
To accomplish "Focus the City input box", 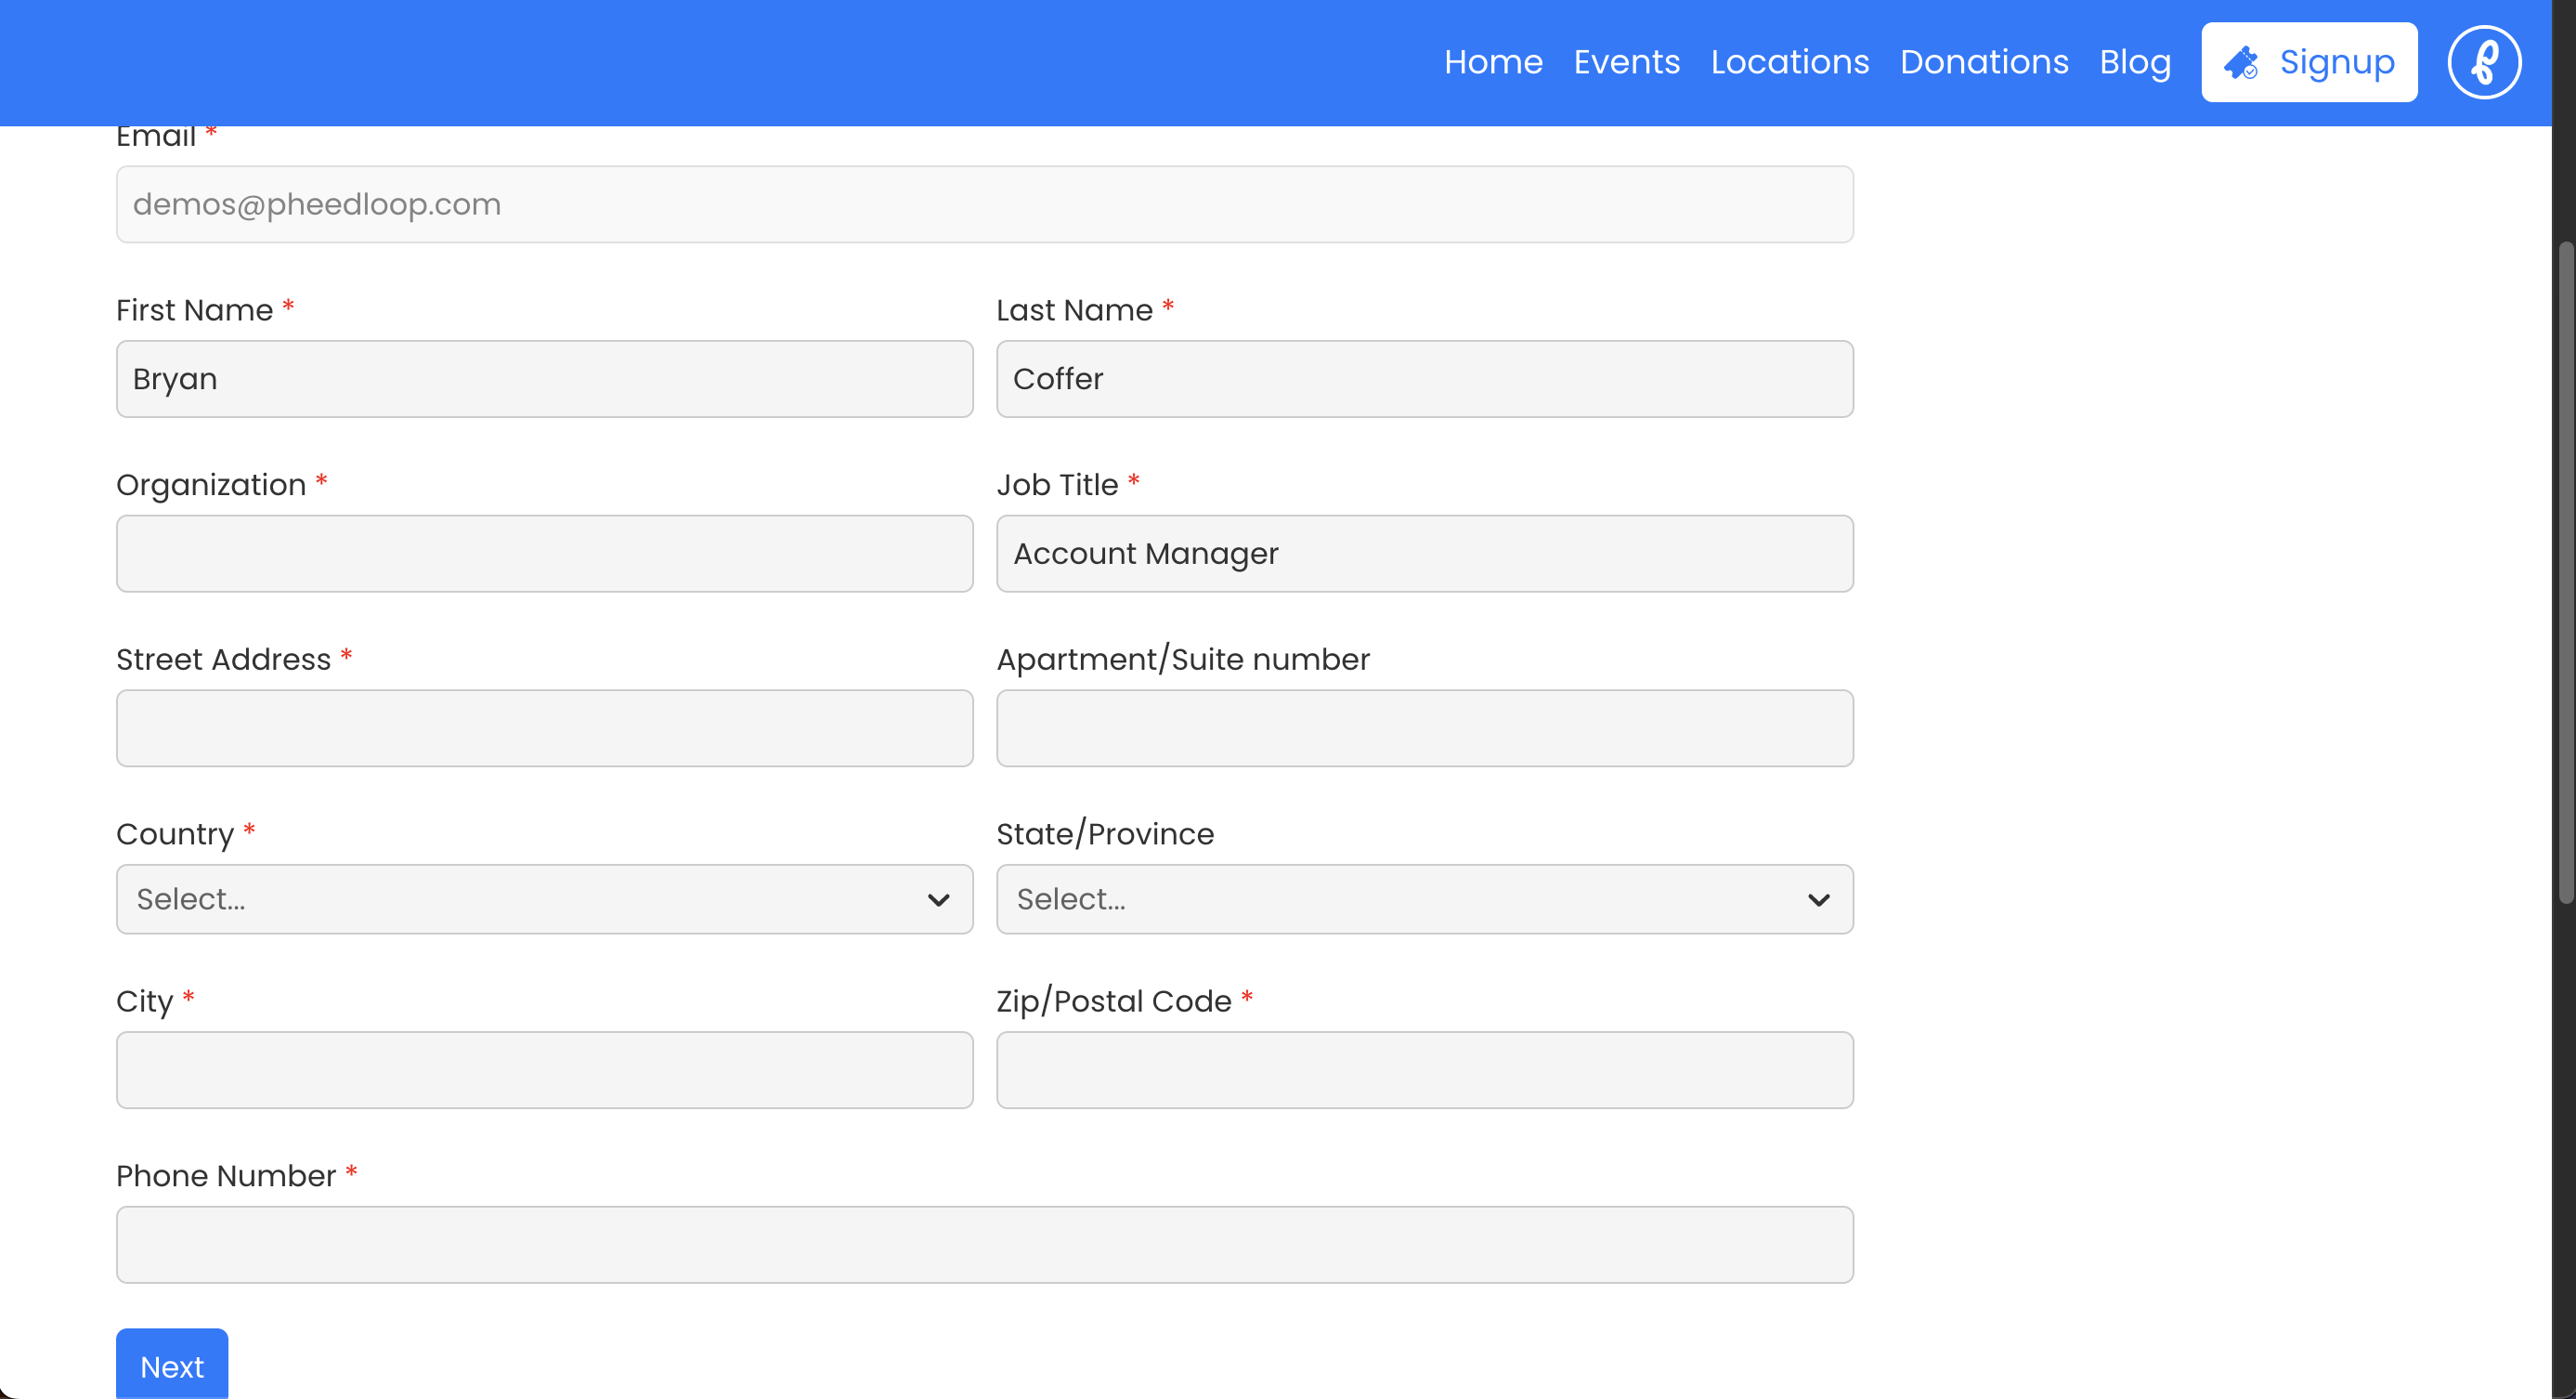I will pyautogui.click(x=544, y=1069).
